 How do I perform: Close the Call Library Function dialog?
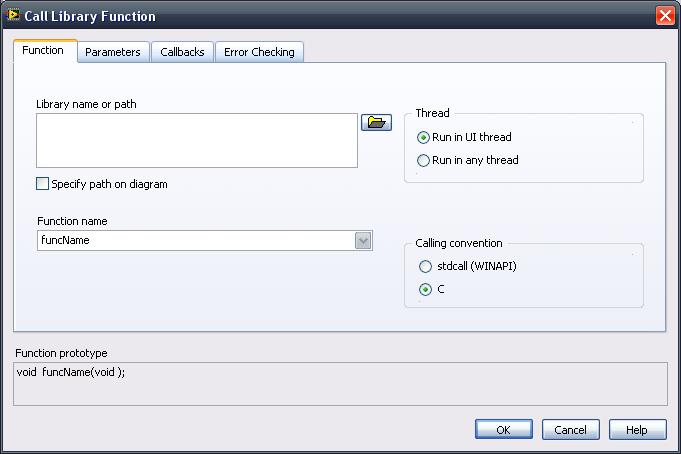pyautogui.click(x=665, y=16)
